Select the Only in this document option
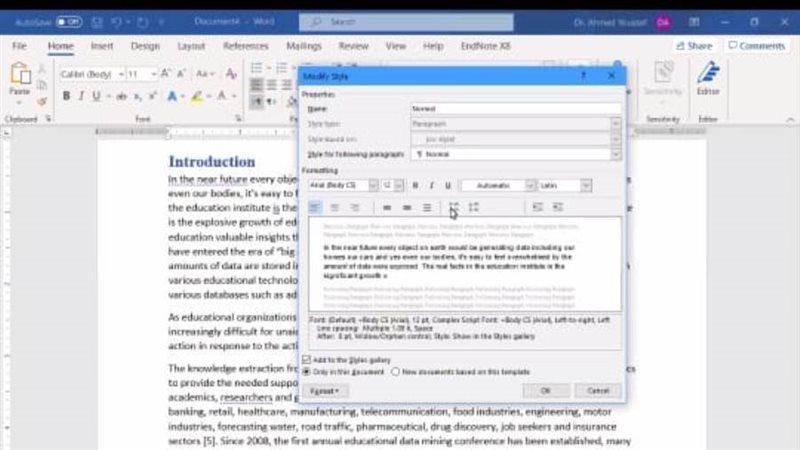Image resolution: width=800 pixels, height=450 pixels. (307, 371)
